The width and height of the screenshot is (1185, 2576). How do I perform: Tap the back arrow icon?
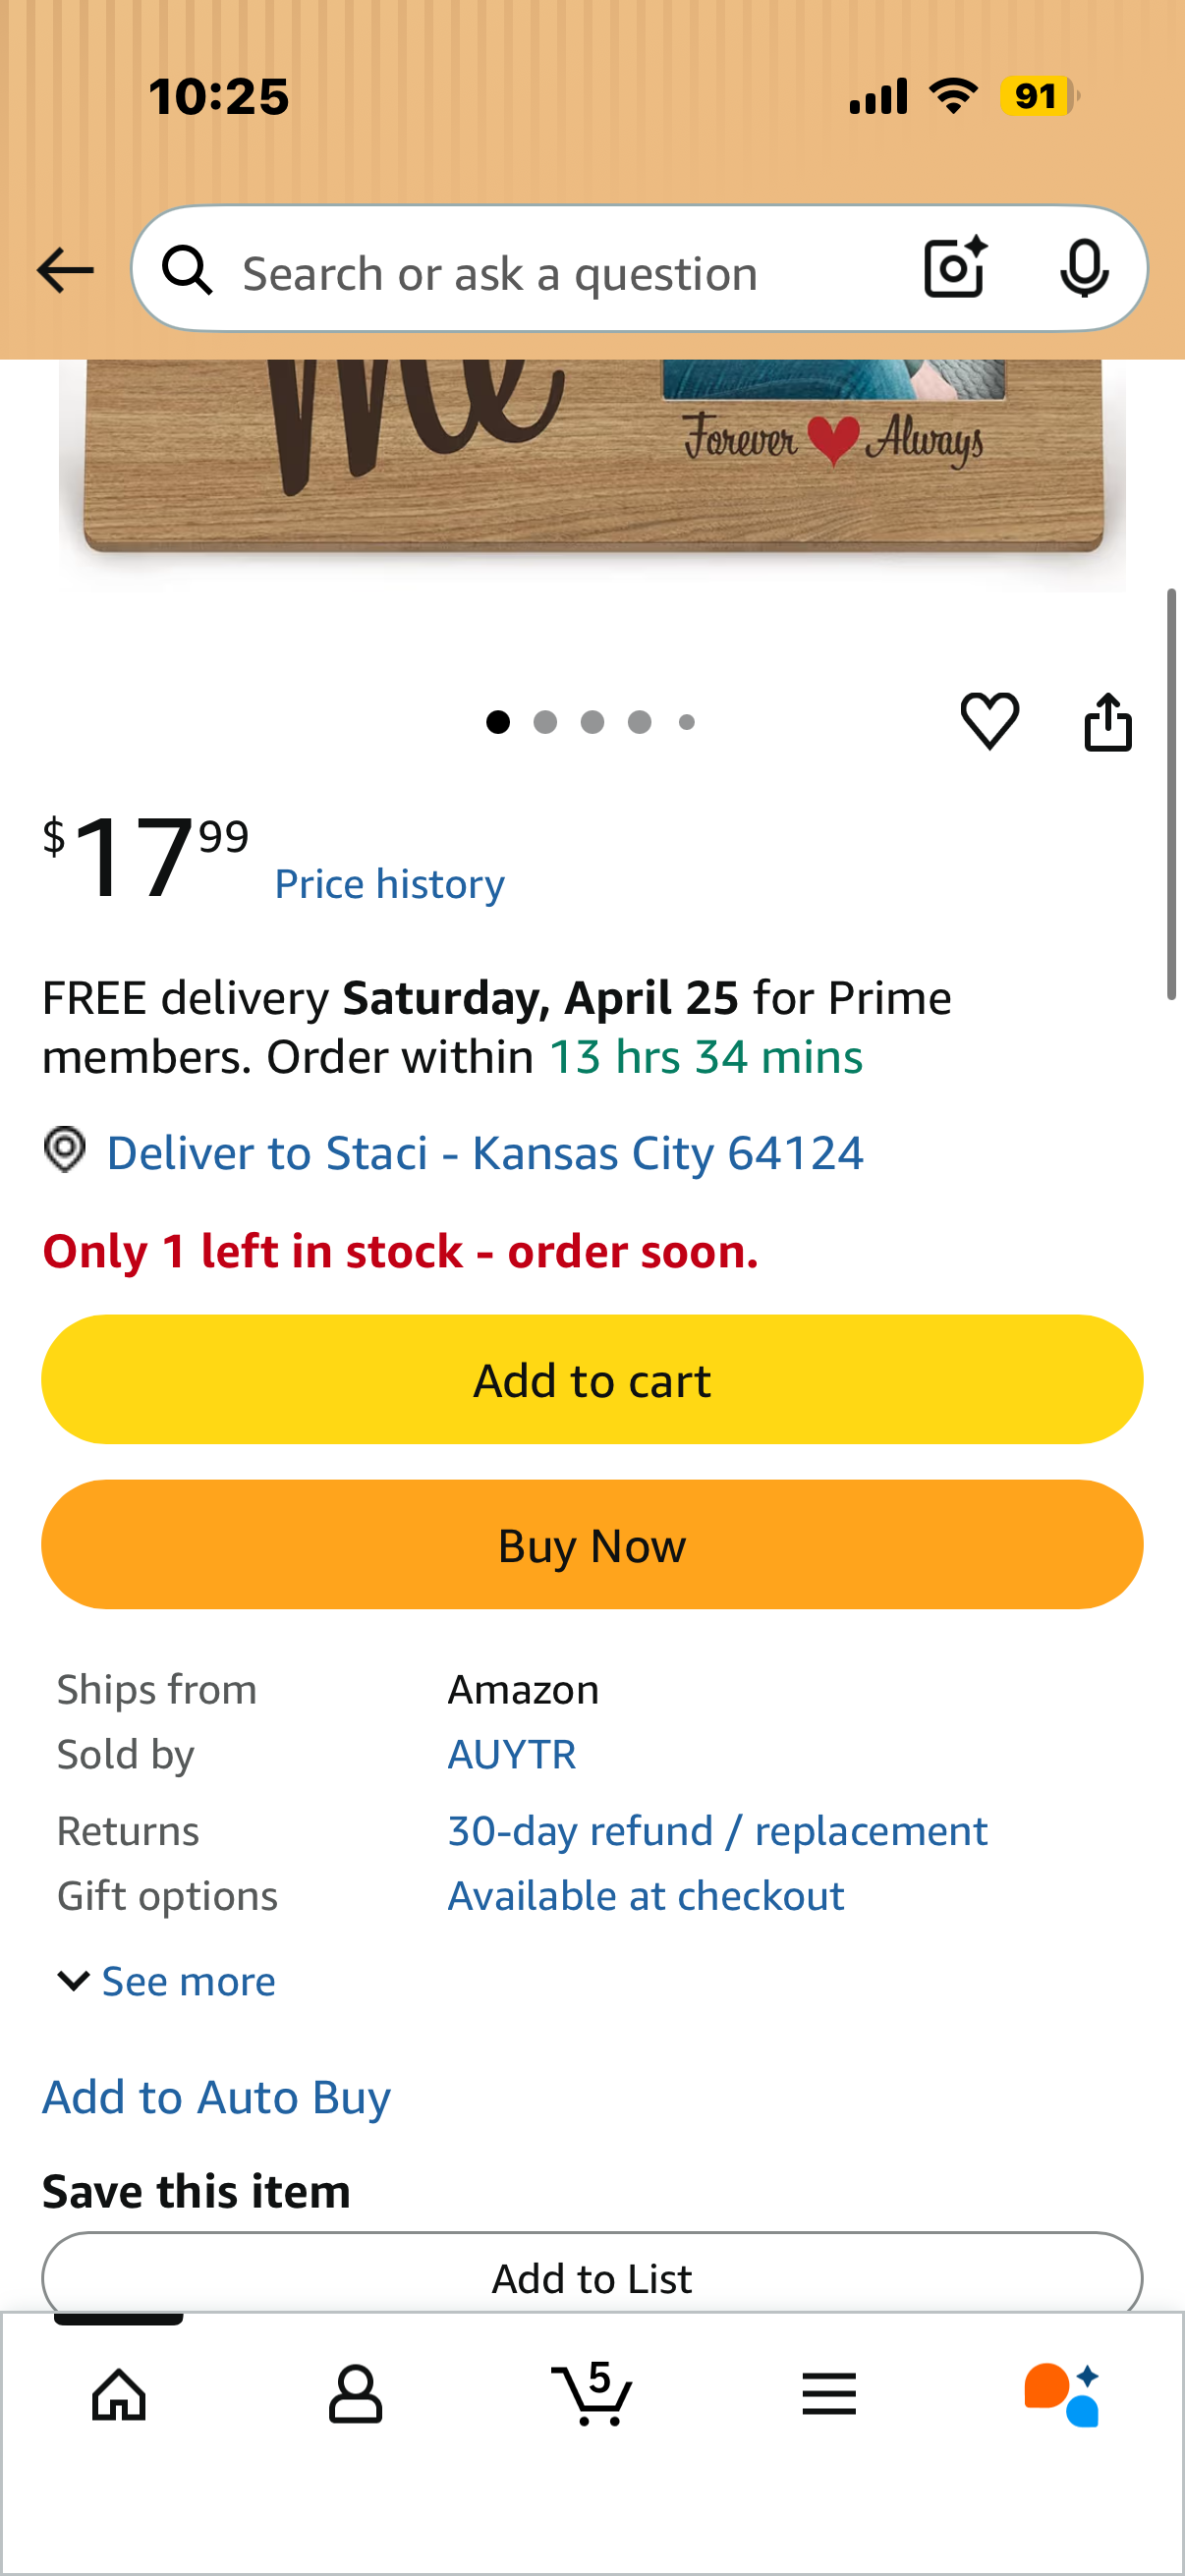pos(65,270)
